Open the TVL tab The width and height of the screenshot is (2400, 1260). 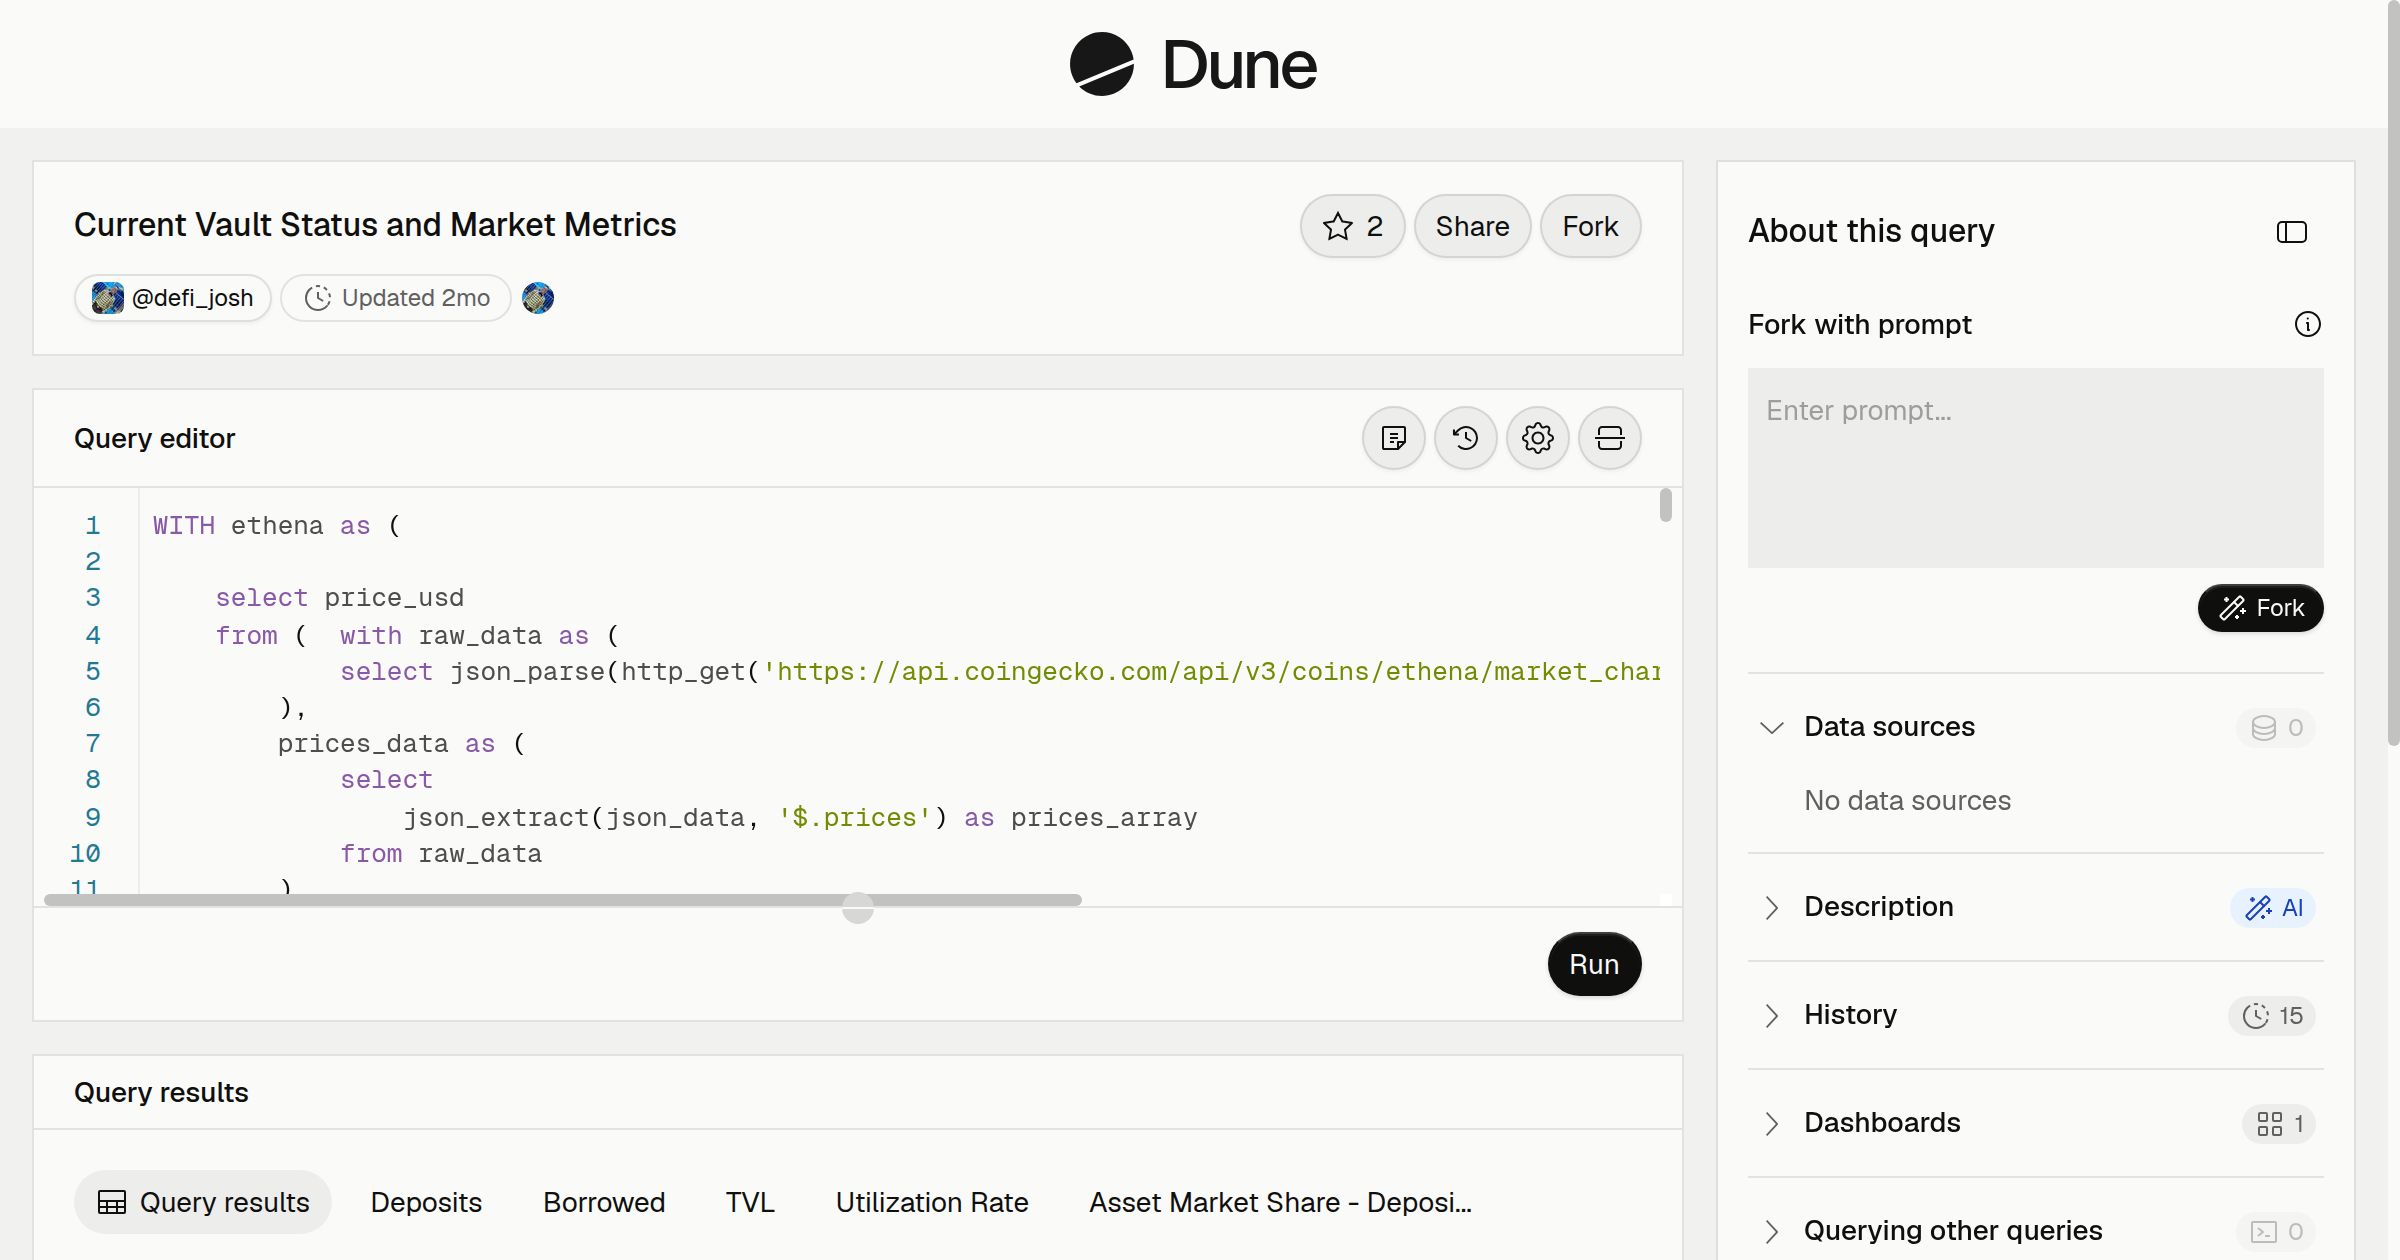(x=750, y=1202)
